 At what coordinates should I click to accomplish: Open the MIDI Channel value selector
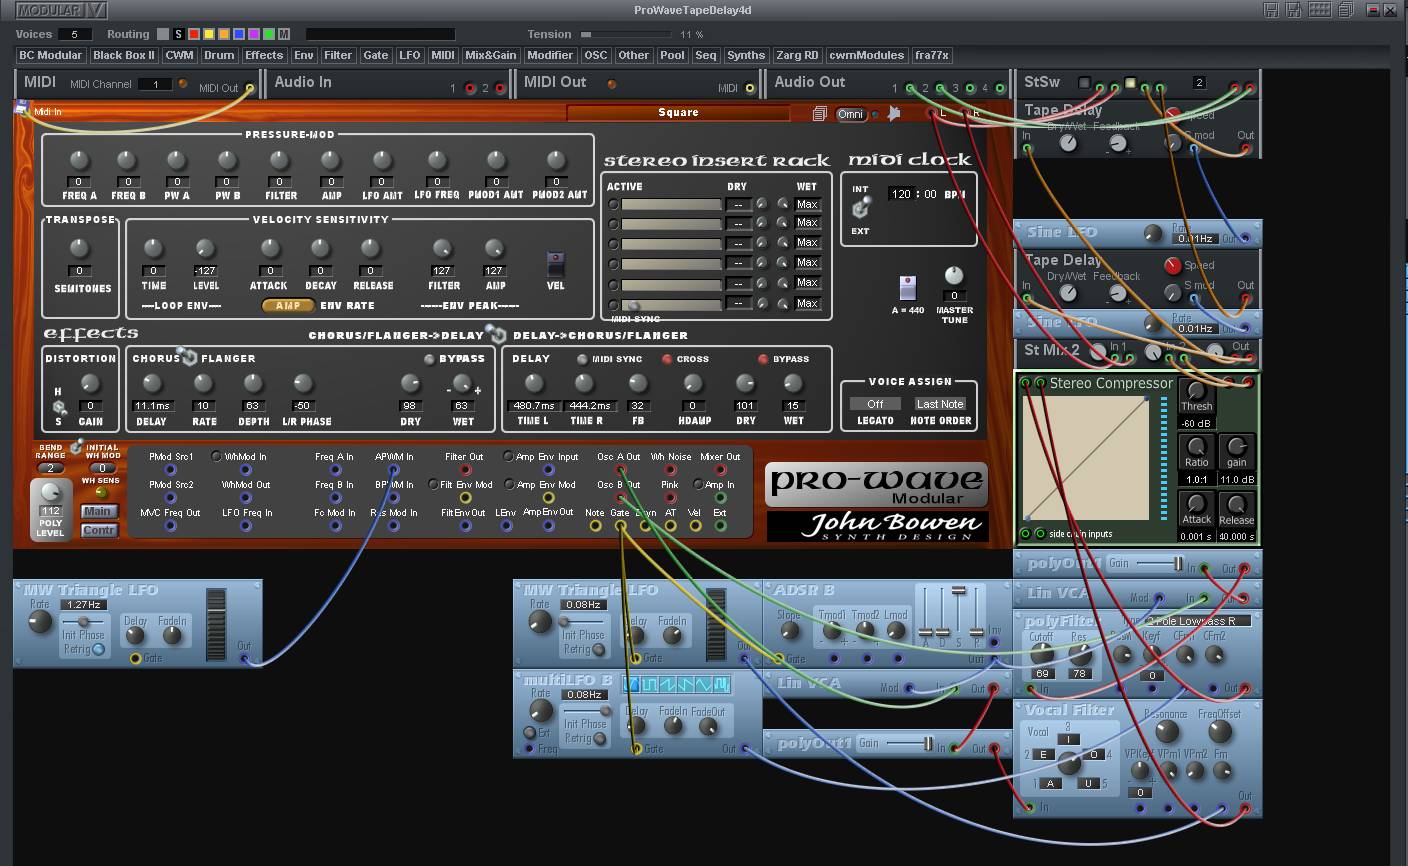(x=155, y=84)
